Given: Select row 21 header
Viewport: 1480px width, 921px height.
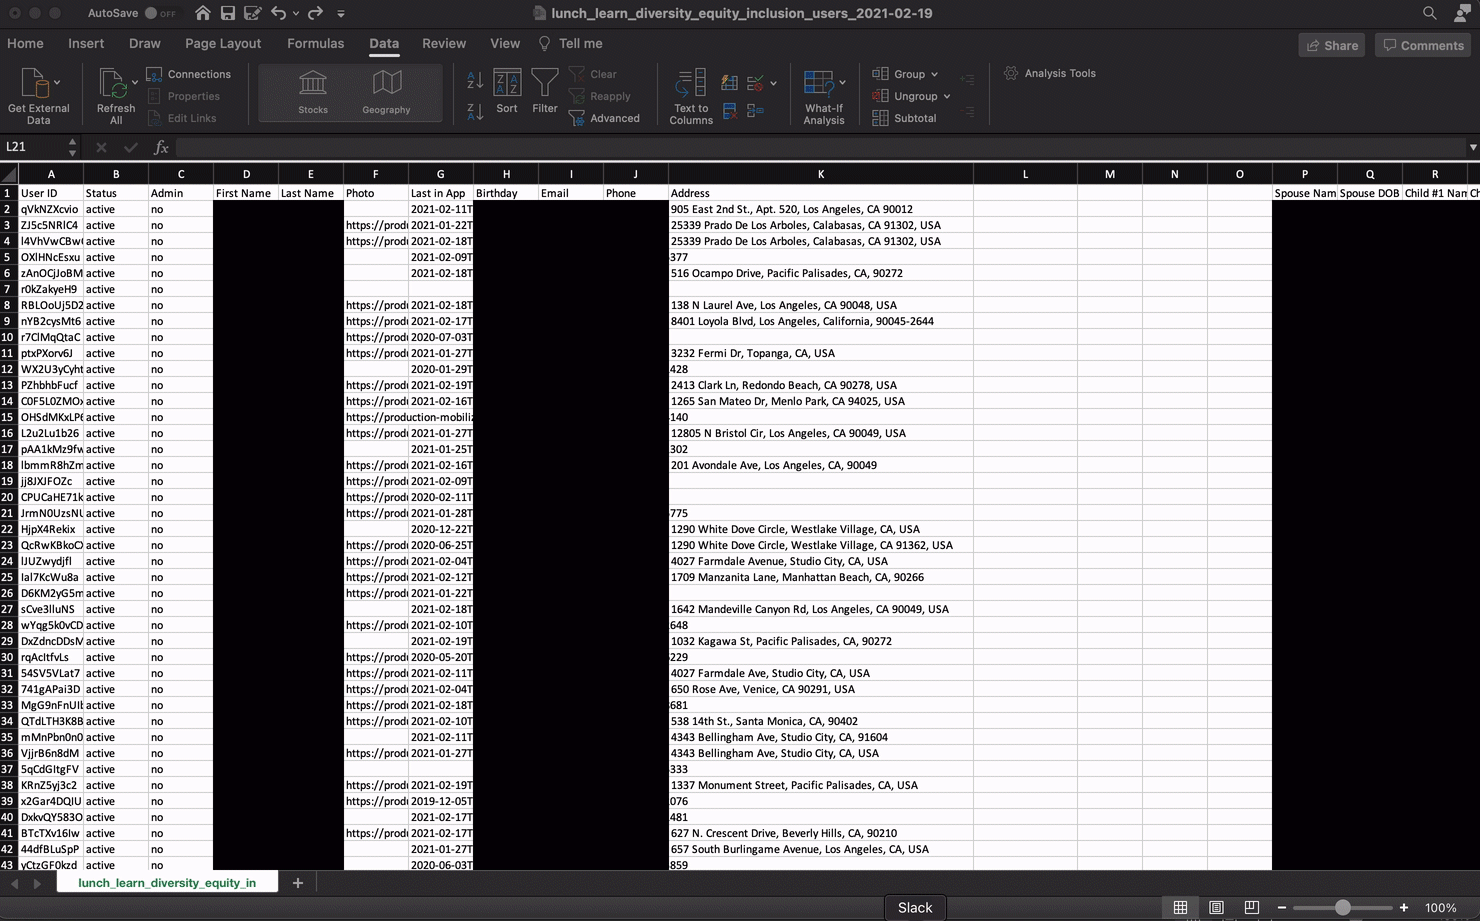Looking at the screenshot, I should coord(8,513).
